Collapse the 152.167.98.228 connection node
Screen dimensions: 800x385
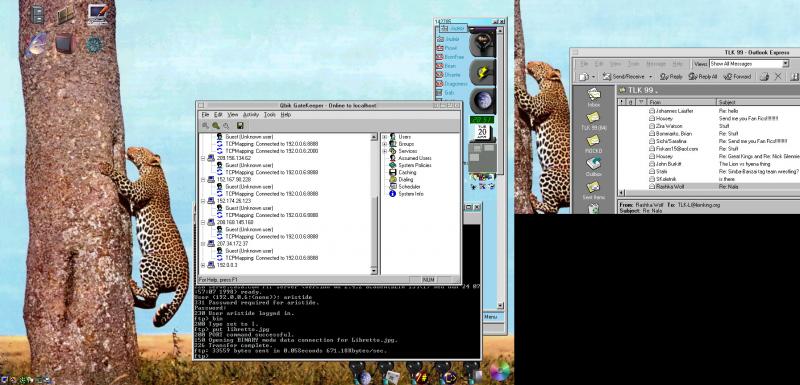click(203, 180)
